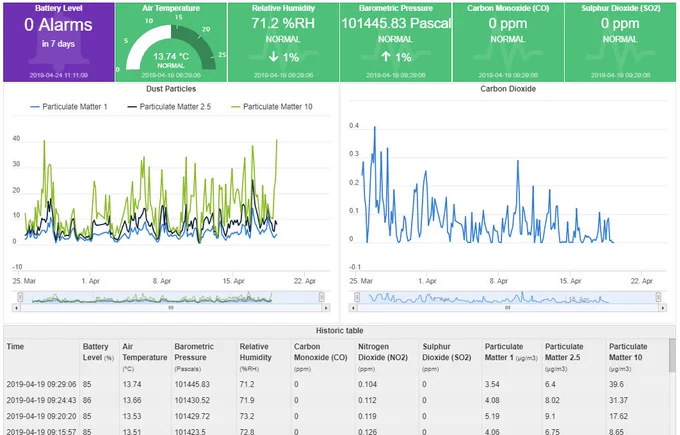Screen dimensions: 680x435
Task: Click PM10 value 39.6 in table
Action: tap(616, 384)
